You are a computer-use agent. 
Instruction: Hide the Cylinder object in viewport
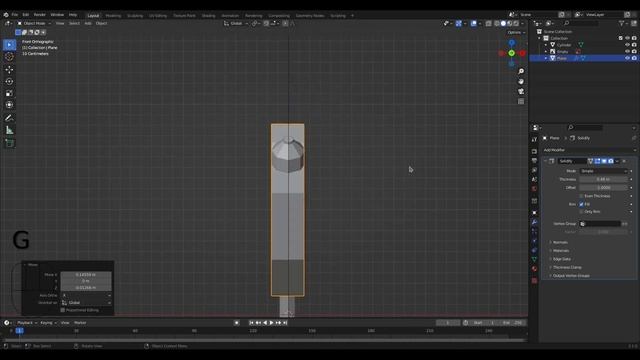coord(627,45)
